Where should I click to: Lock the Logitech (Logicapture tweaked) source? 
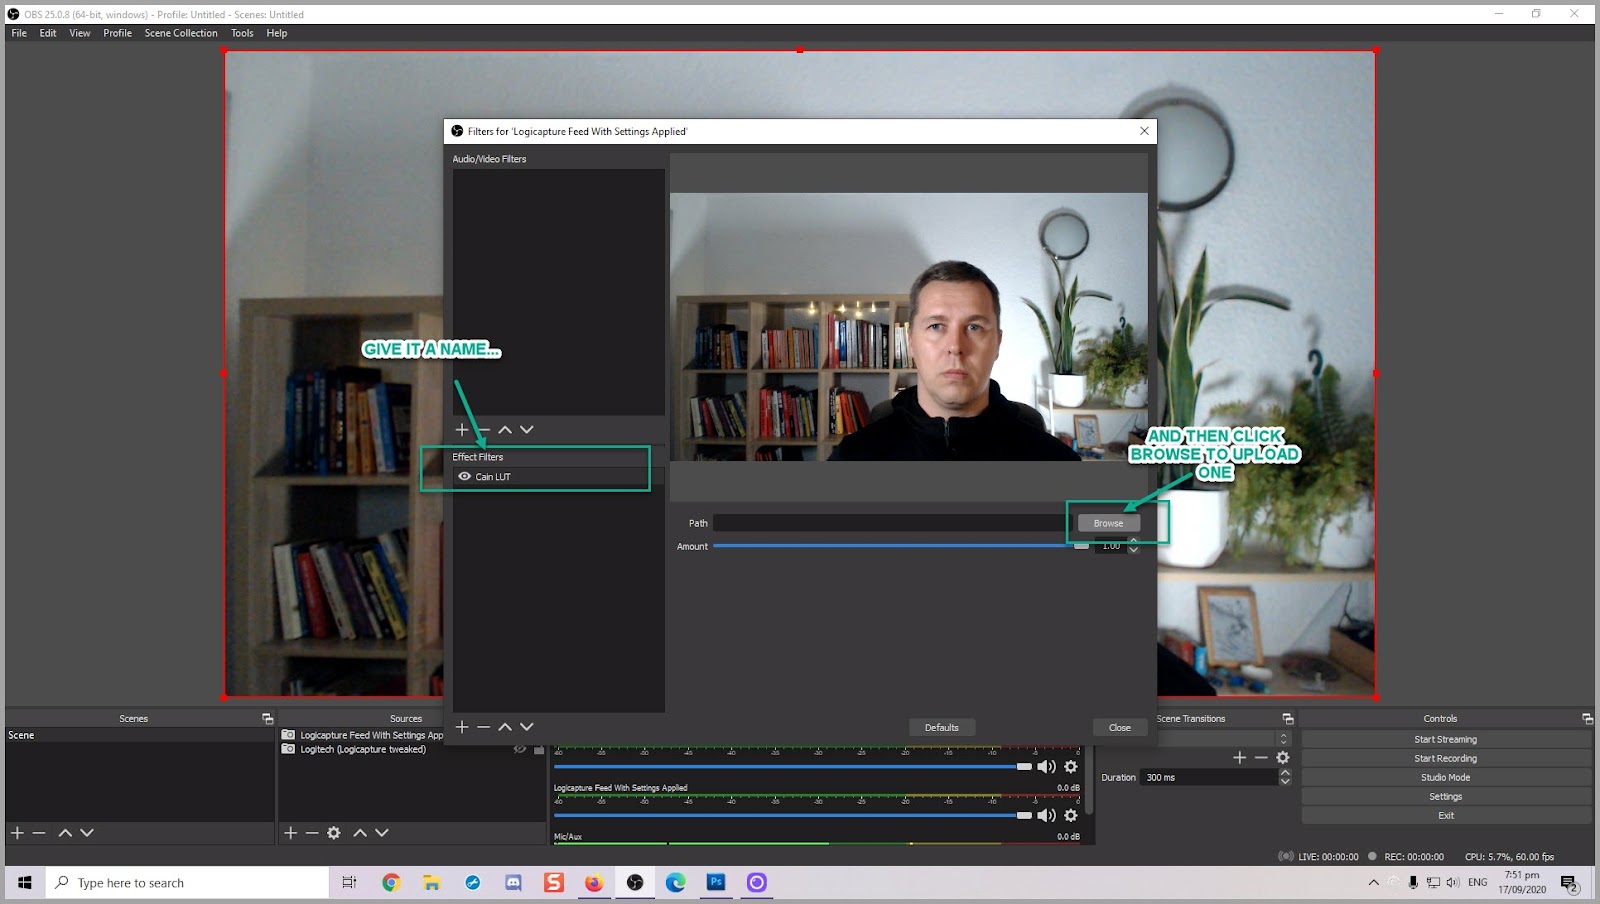[x=539, y=749]
